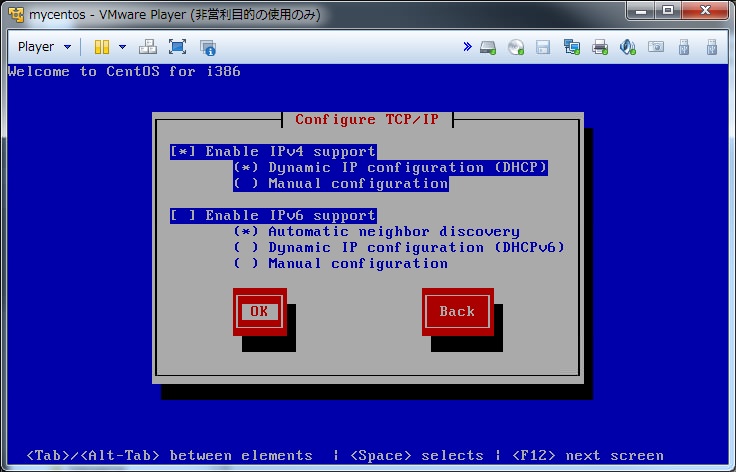Click the floppy disk device icon

pyautogui.click(x=543, y=47)
